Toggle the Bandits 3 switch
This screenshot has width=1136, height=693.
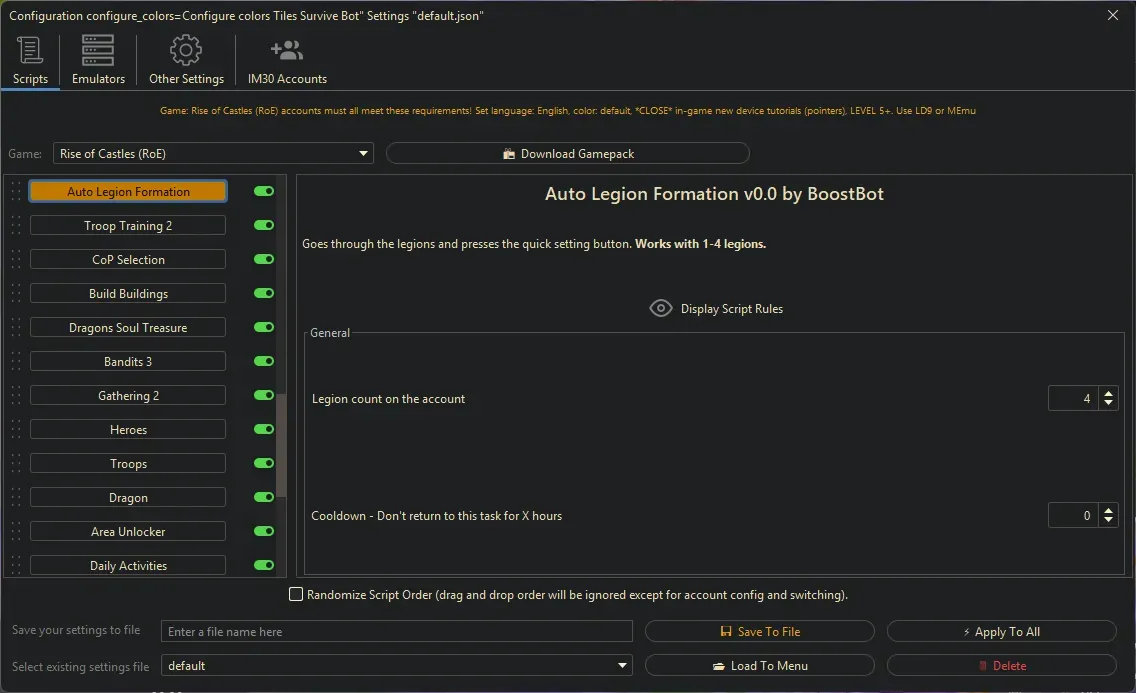click(264, 361)
